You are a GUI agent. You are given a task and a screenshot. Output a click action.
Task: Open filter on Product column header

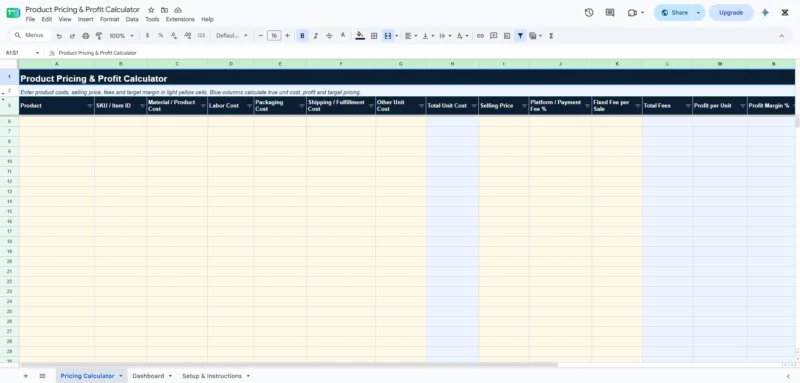(x=90, y=106)
